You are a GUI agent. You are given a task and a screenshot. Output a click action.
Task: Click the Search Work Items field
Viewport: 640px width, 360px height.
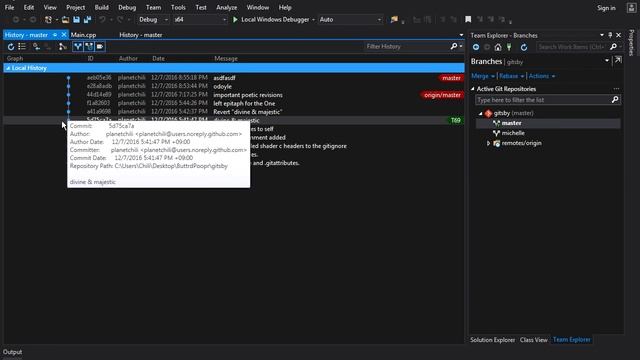tap(571, 47)
